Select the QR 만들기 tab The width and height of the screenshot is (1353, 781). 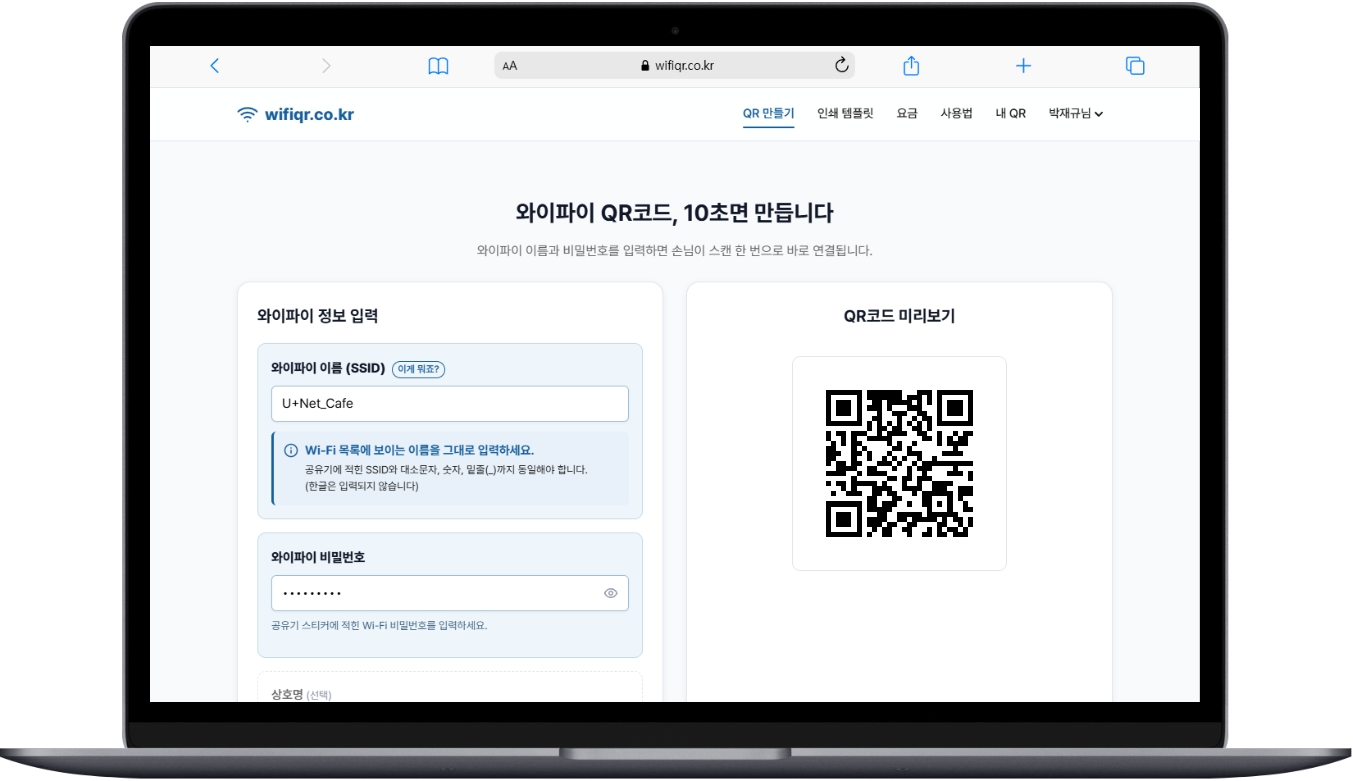click(768, 114)
